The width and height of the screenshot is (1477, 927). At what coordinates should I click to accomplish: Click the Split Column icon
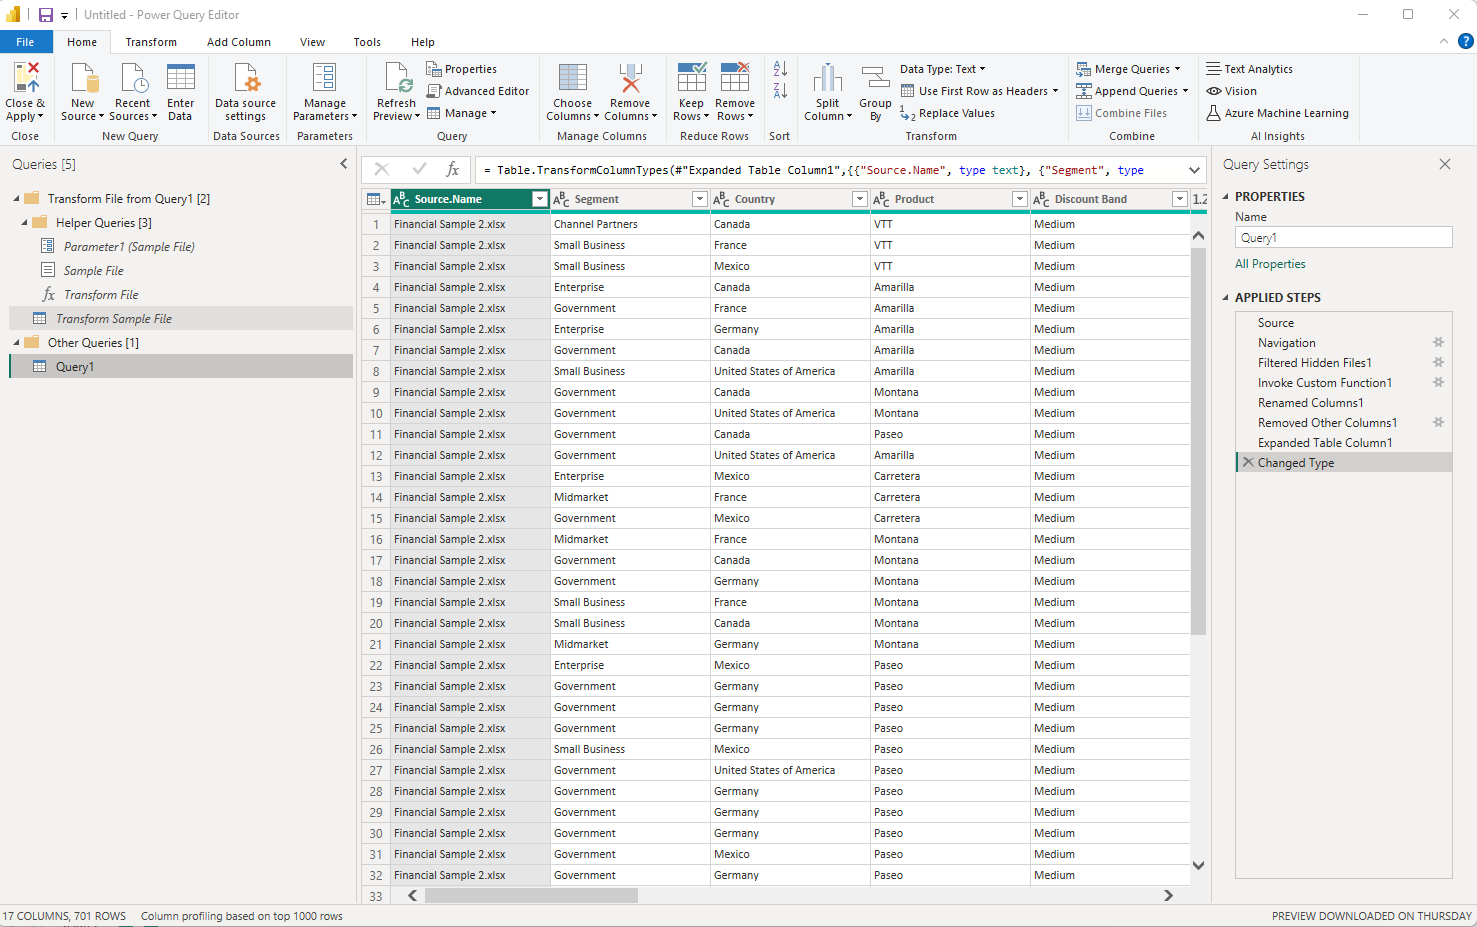[x=828, y=78]
